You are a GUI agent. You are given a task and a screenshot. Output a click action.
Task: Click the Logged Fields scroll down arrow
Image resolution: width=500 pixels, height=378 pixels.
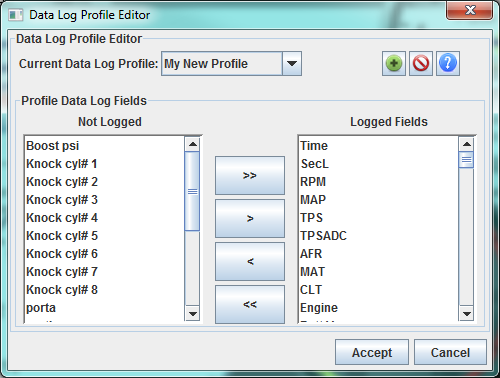tap(466, 313)
